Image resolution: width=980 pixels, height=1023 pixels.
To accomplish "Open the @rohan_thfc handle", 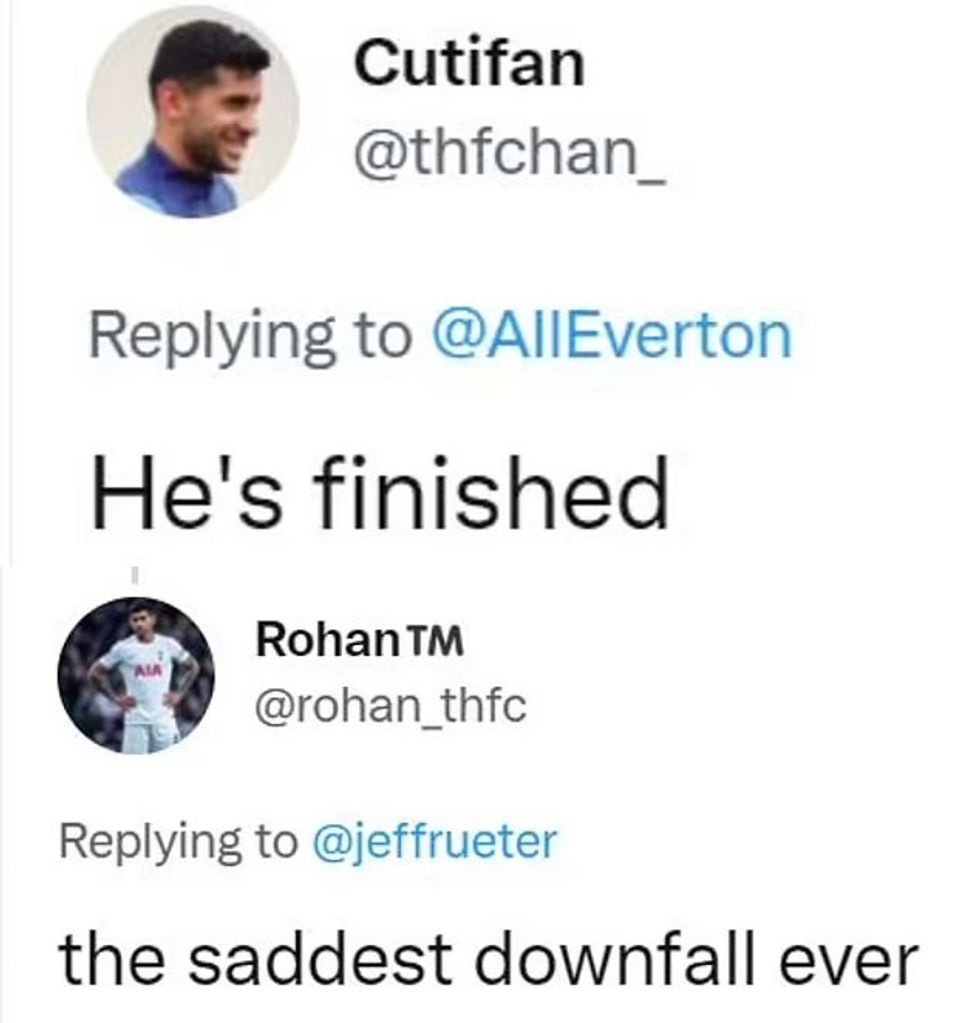I will (391, 709).
